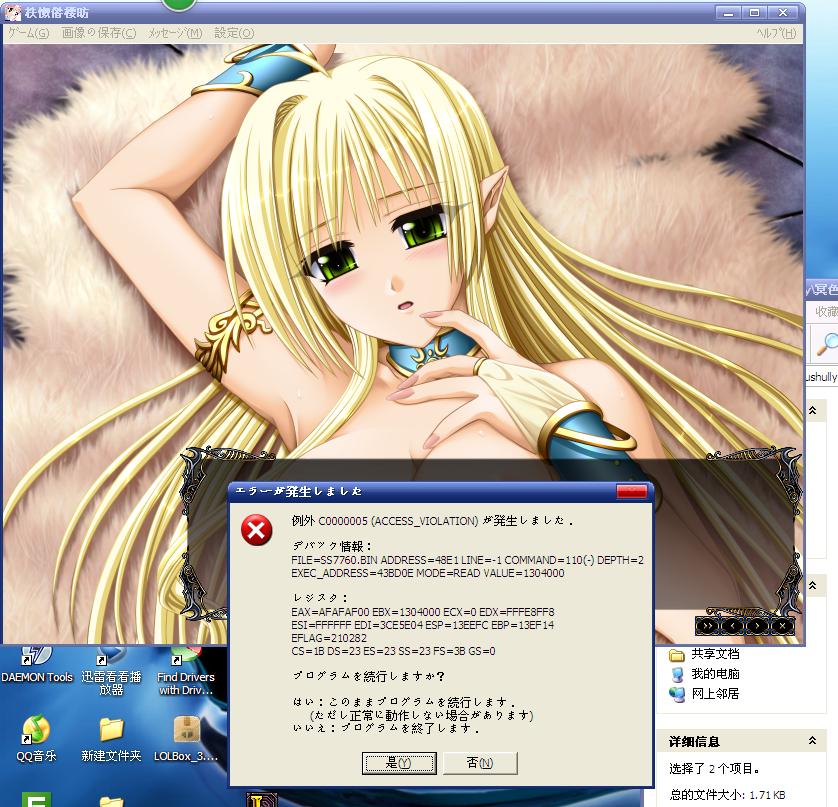
Task: Click the previous (<) game text control
Action: coord(733,626)
